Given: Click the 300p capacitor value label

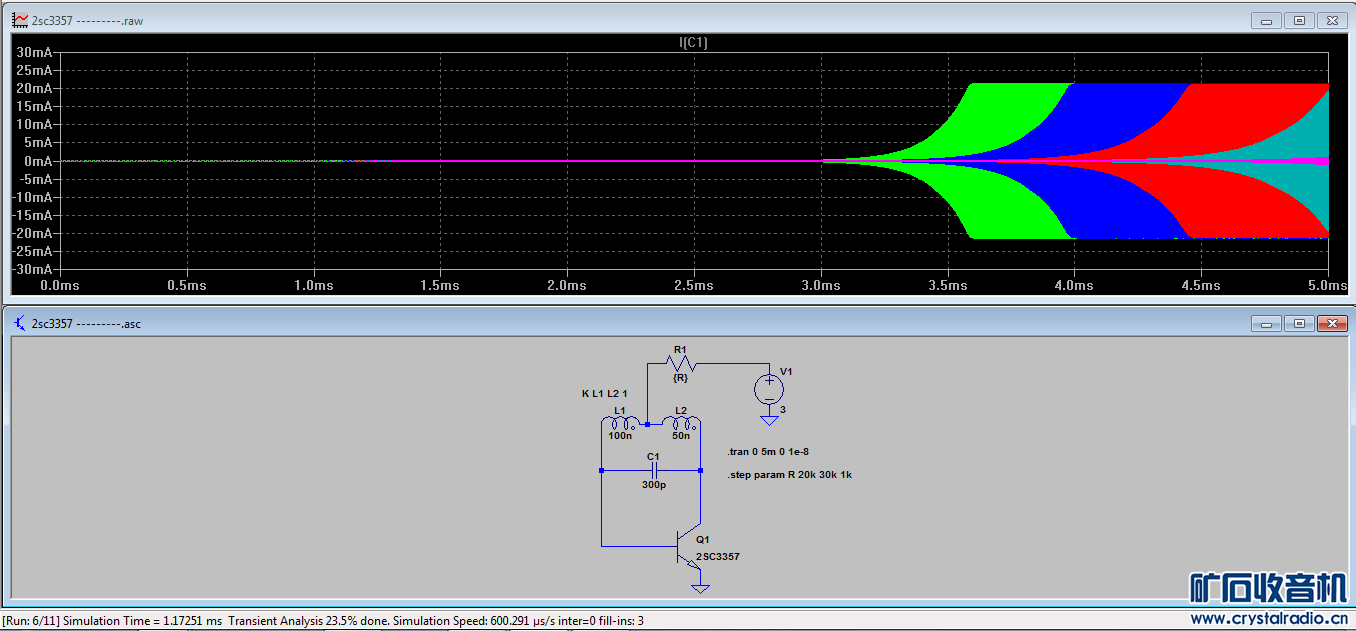Looking at the screenshot, I should [653, 485].
